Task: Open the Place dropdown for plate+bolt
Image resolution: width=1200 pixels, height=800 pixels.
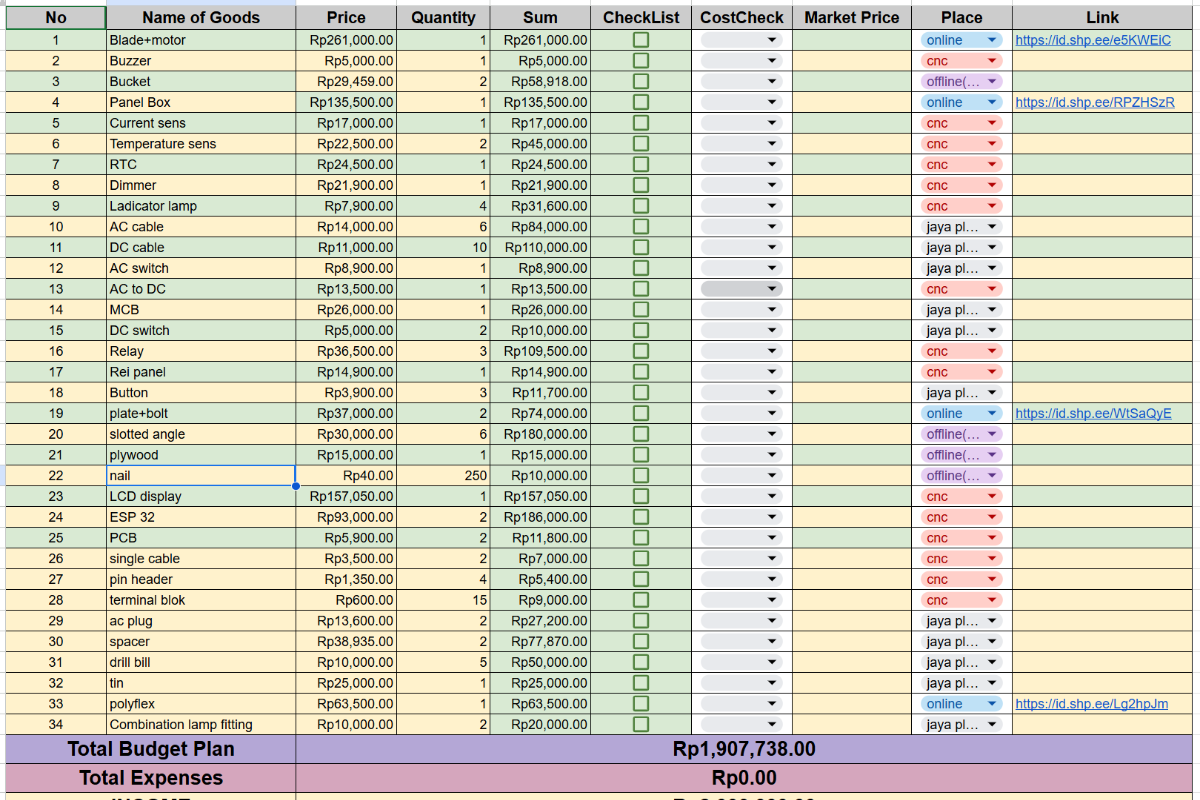Action: tap(961, 413)
